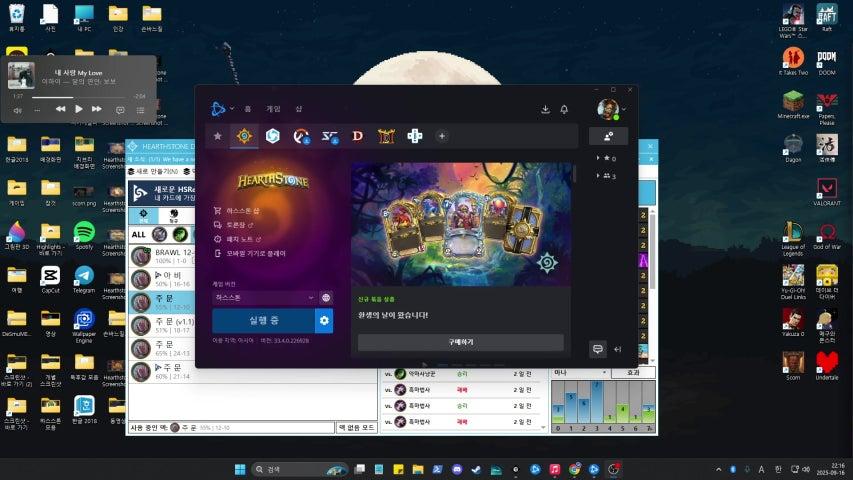Viewport: 853px width, 480px height.
Task: Select the Heroes of the Storm icon
Action: tap(273, 136)
